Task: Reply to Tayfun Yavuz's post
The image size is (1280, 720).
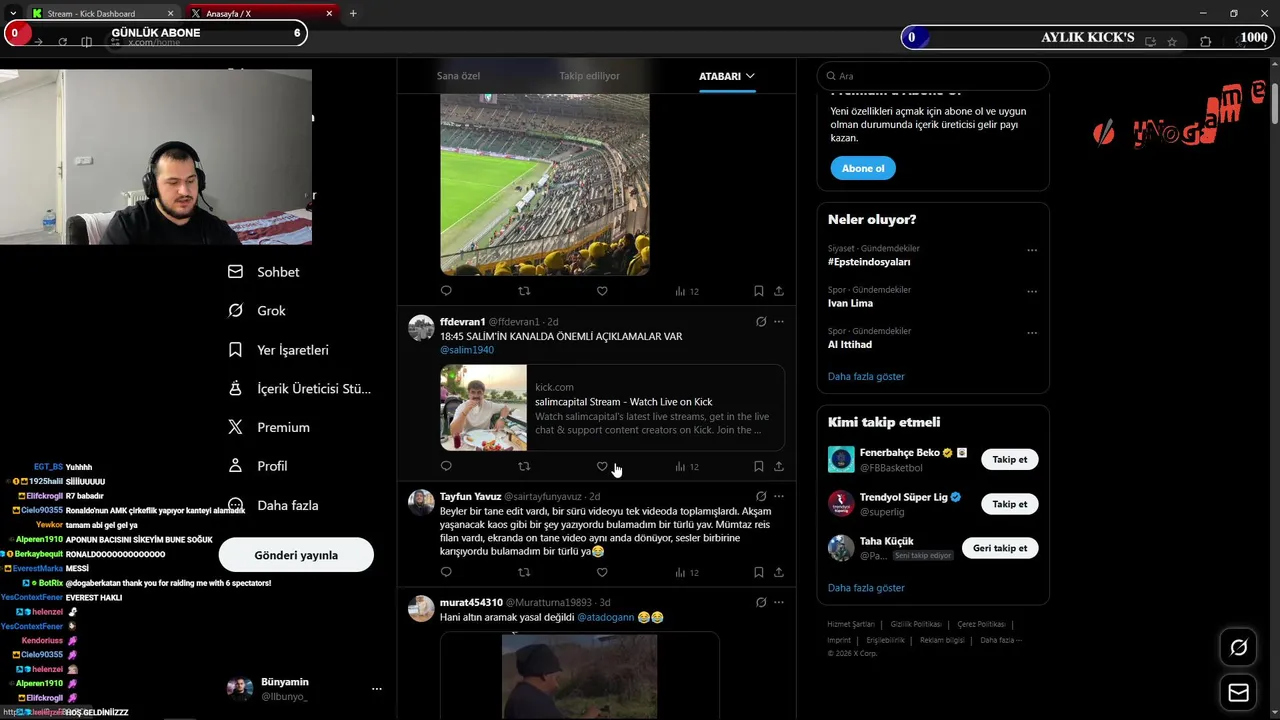Action: (x=446, y=572)
